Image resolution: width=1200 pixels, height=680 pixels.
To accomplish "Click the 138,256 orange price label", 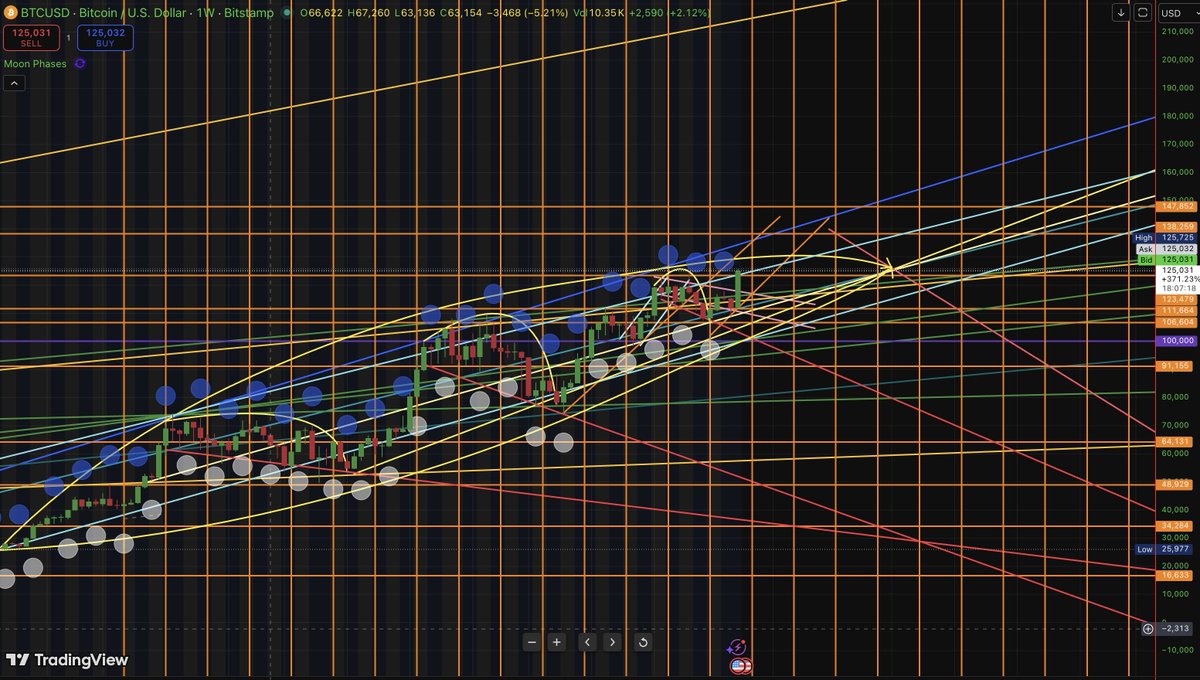I will coord(1176,227).
